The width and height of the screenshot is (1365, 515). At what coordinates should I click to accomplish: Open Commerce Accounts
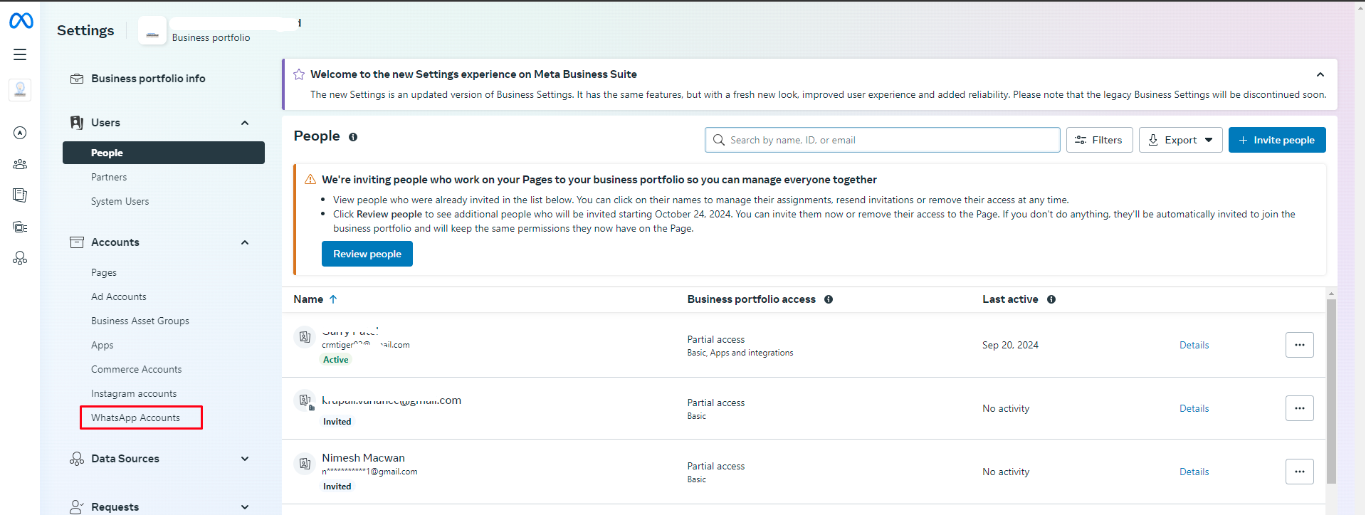(x=136, y=369)
